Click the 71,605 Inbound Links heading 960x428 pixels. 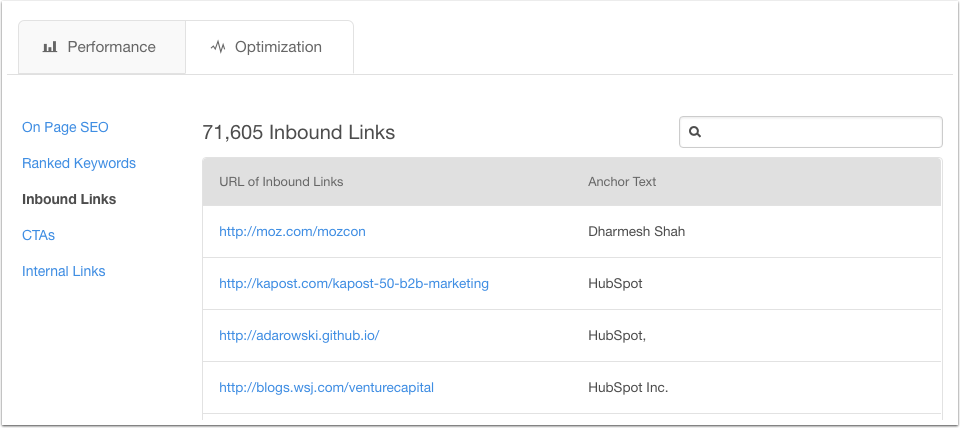click(x=299, y=132)
